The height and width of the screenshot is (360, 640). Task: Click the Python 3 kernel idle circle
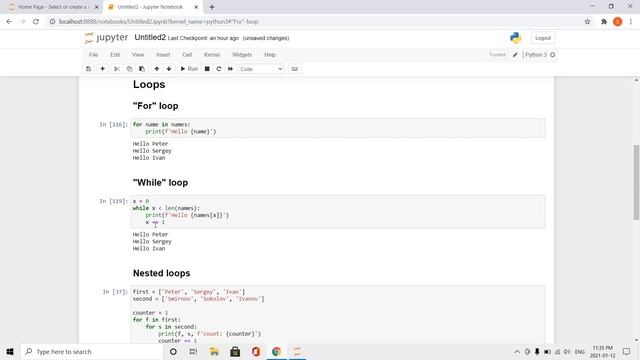[553, 55]
